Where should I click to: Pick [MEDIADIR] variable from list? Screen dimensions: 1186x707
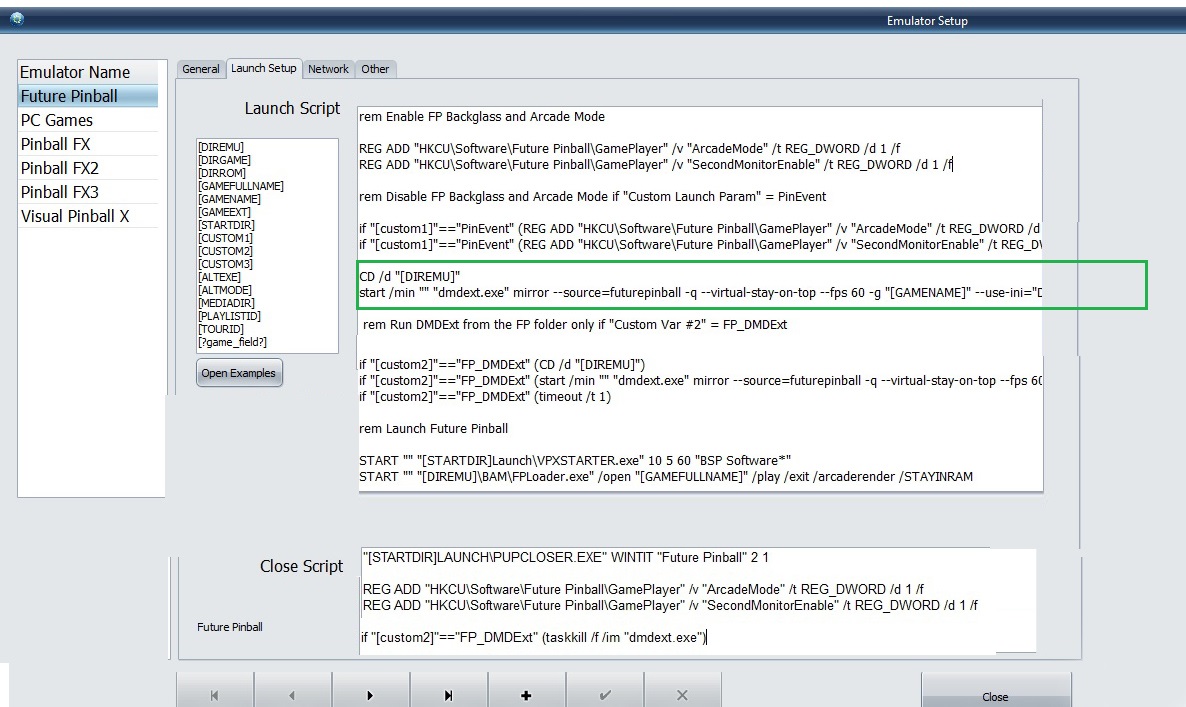click(226, 302)
